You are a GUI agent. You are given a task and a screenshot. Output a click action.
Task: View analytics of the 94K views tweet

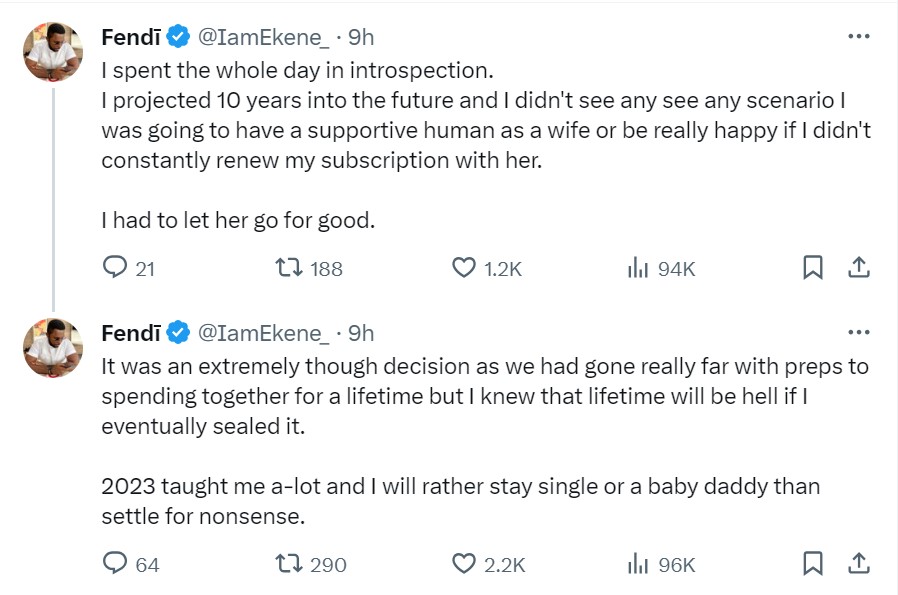636,268
